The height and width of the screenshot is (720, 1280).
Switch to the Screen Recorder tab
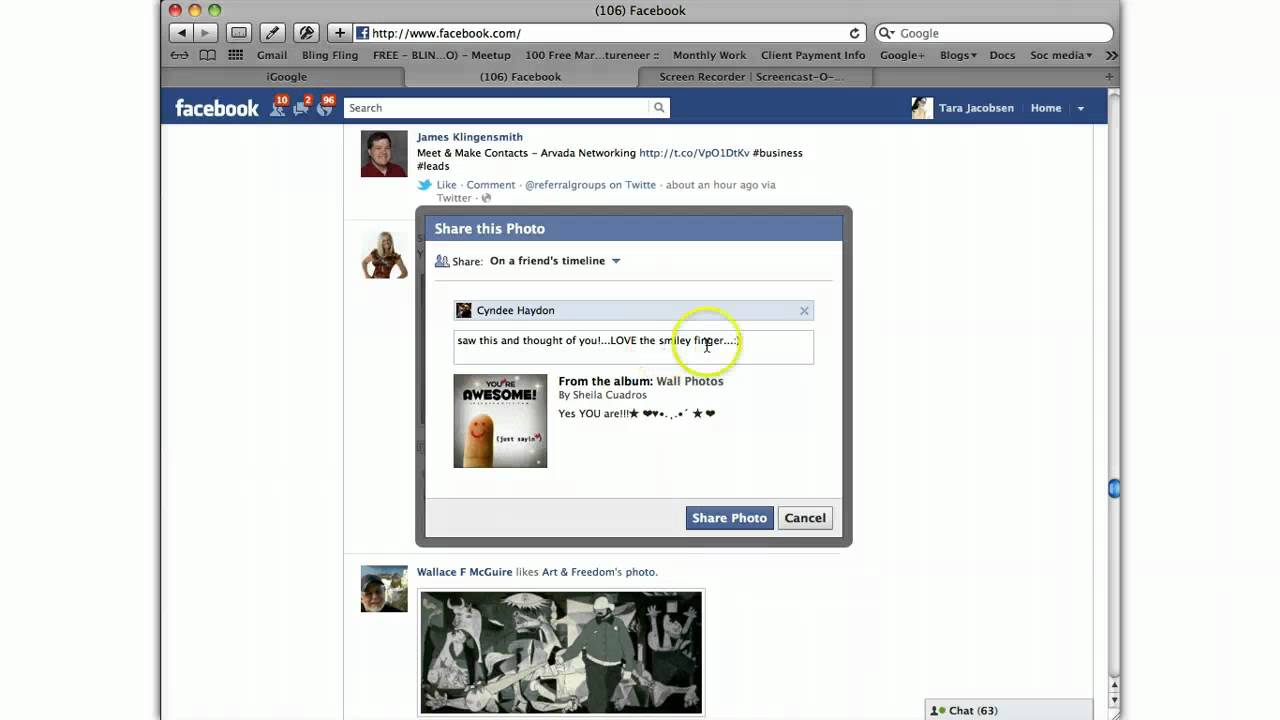(x=751, y=77)
